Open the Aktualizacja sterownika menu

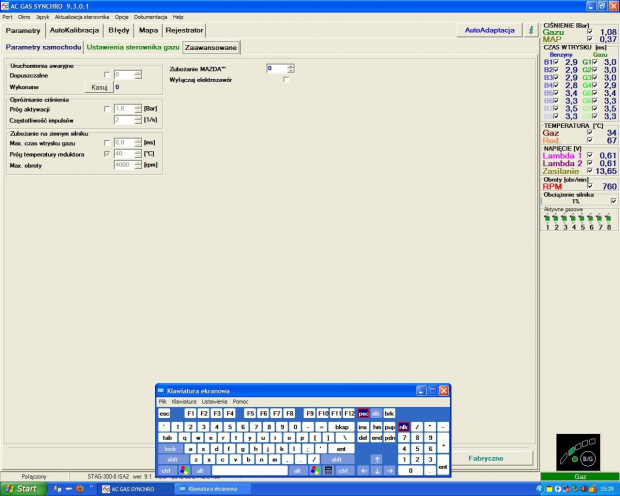tap(82, 17)
